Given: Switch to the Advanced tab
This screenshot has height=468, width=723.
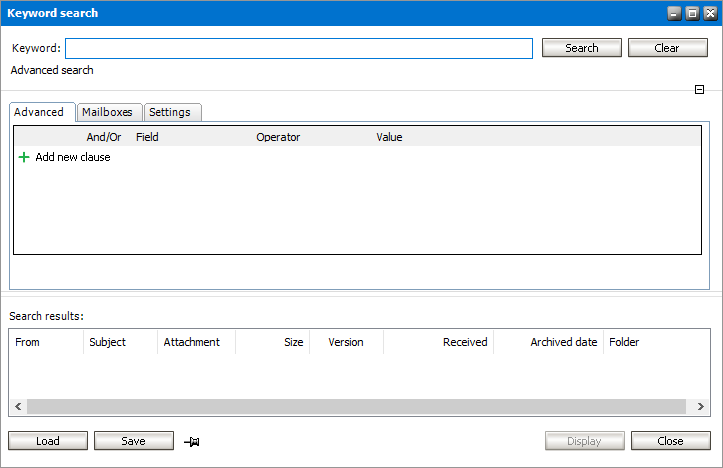Looking at the screenshot, I should [42, 112].
